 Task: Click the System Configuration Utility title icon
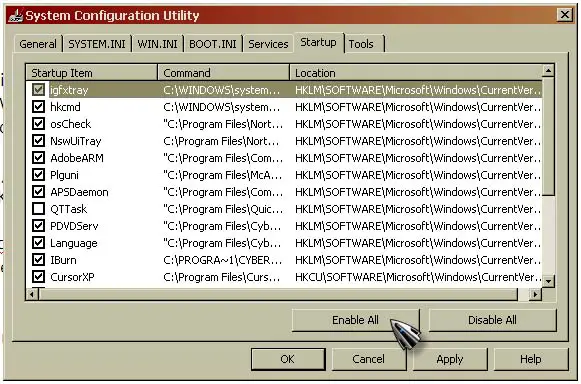15,16
